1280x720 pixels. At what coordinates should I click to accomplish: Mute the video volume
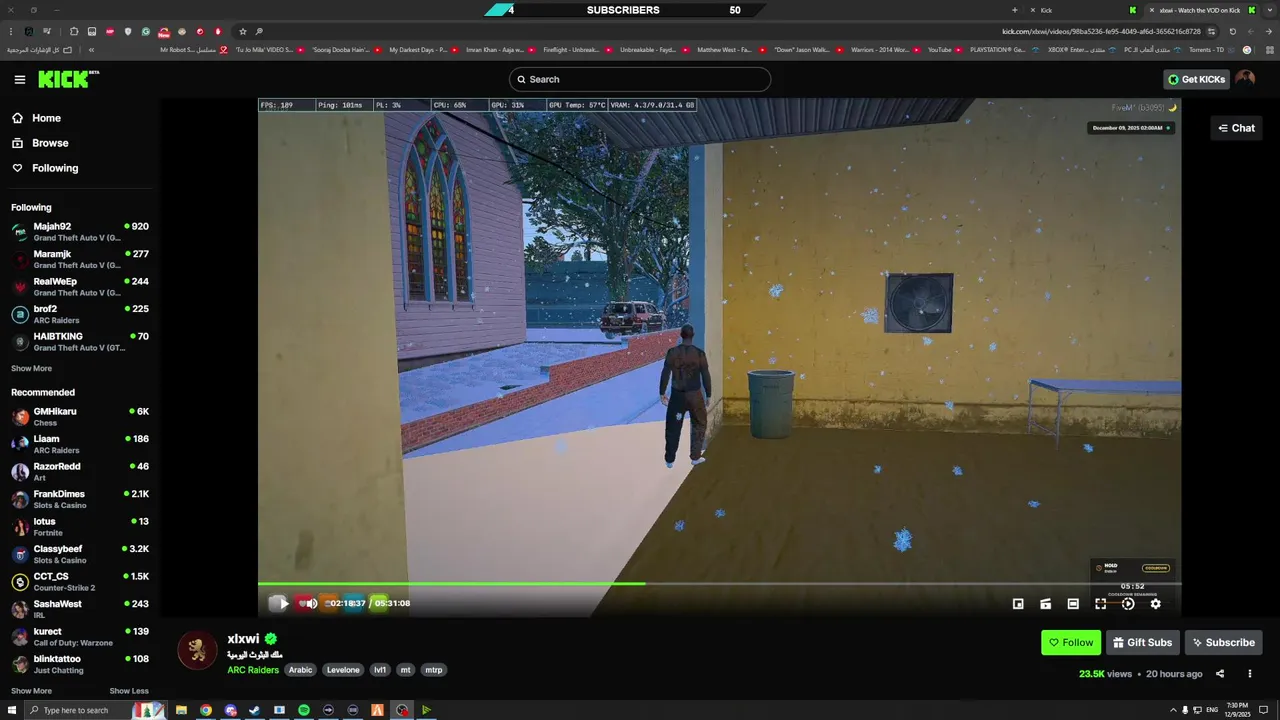coord(311,603)
